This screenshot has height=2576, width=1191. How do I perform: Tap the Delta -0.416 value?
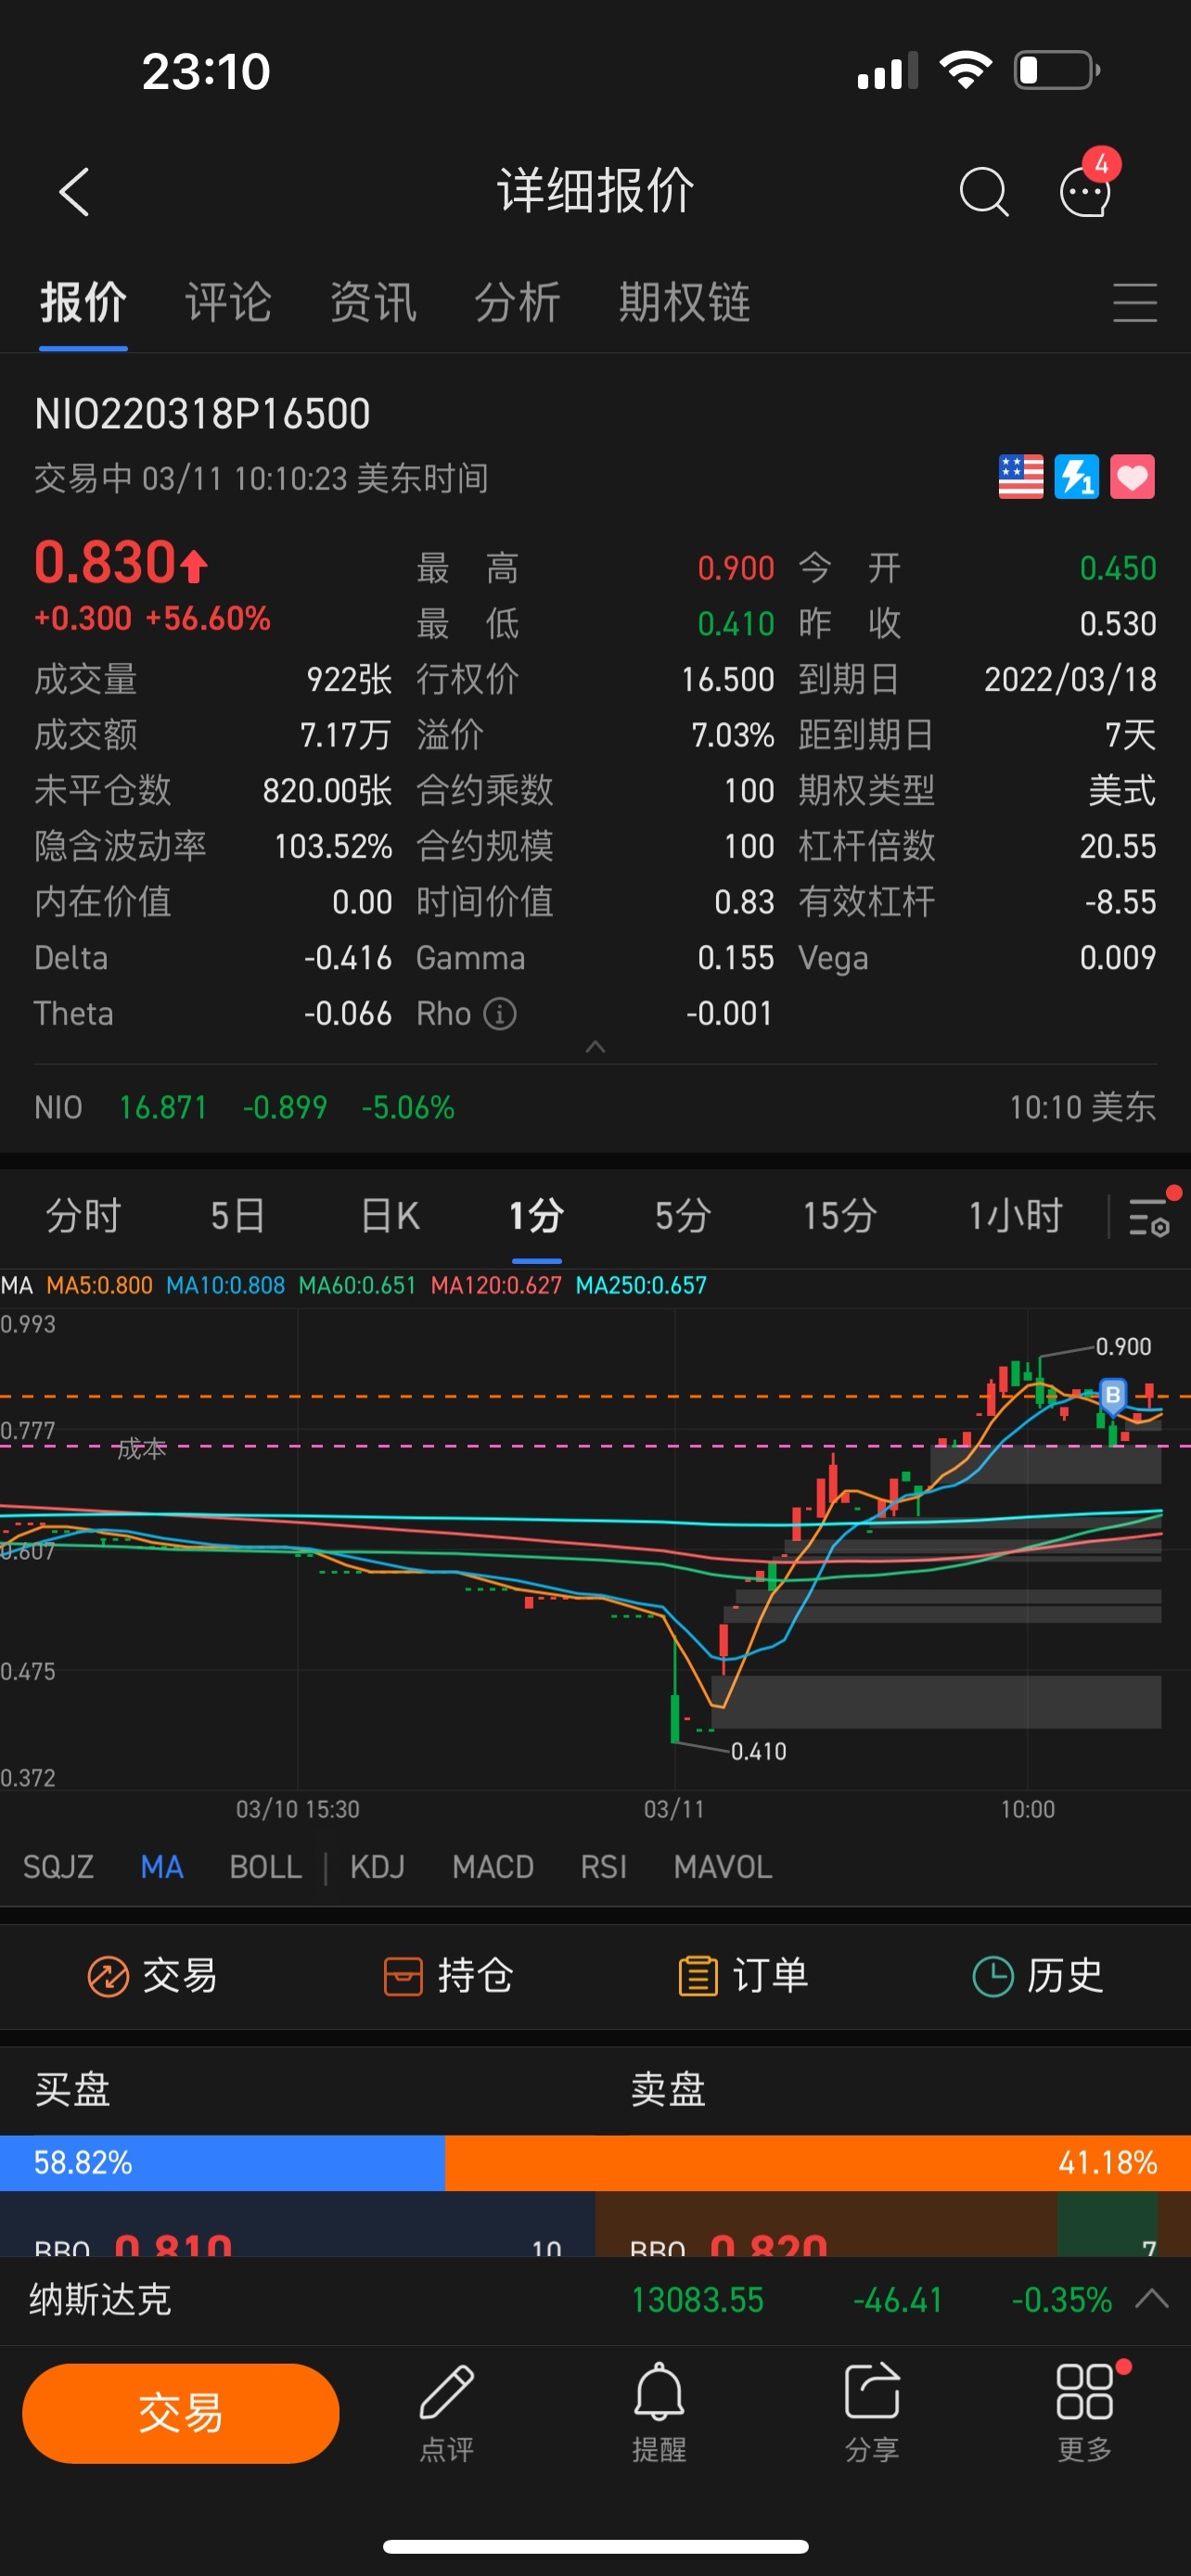[348, 958]
